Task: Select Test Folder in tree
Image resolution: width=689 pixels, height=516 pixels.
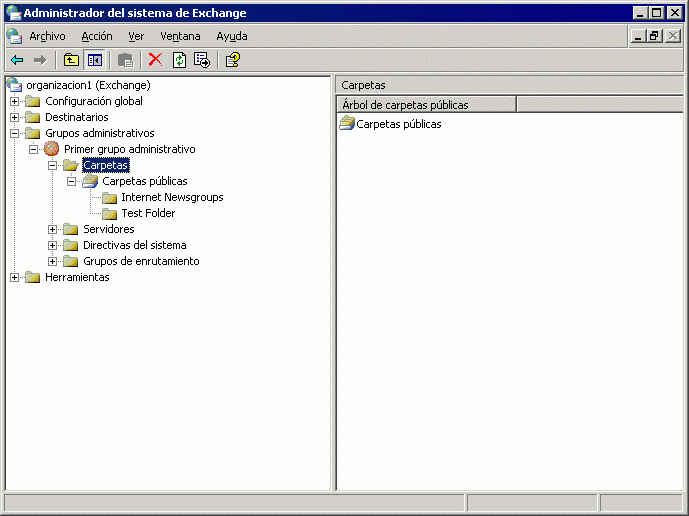Action: click(x=148, y=213)
